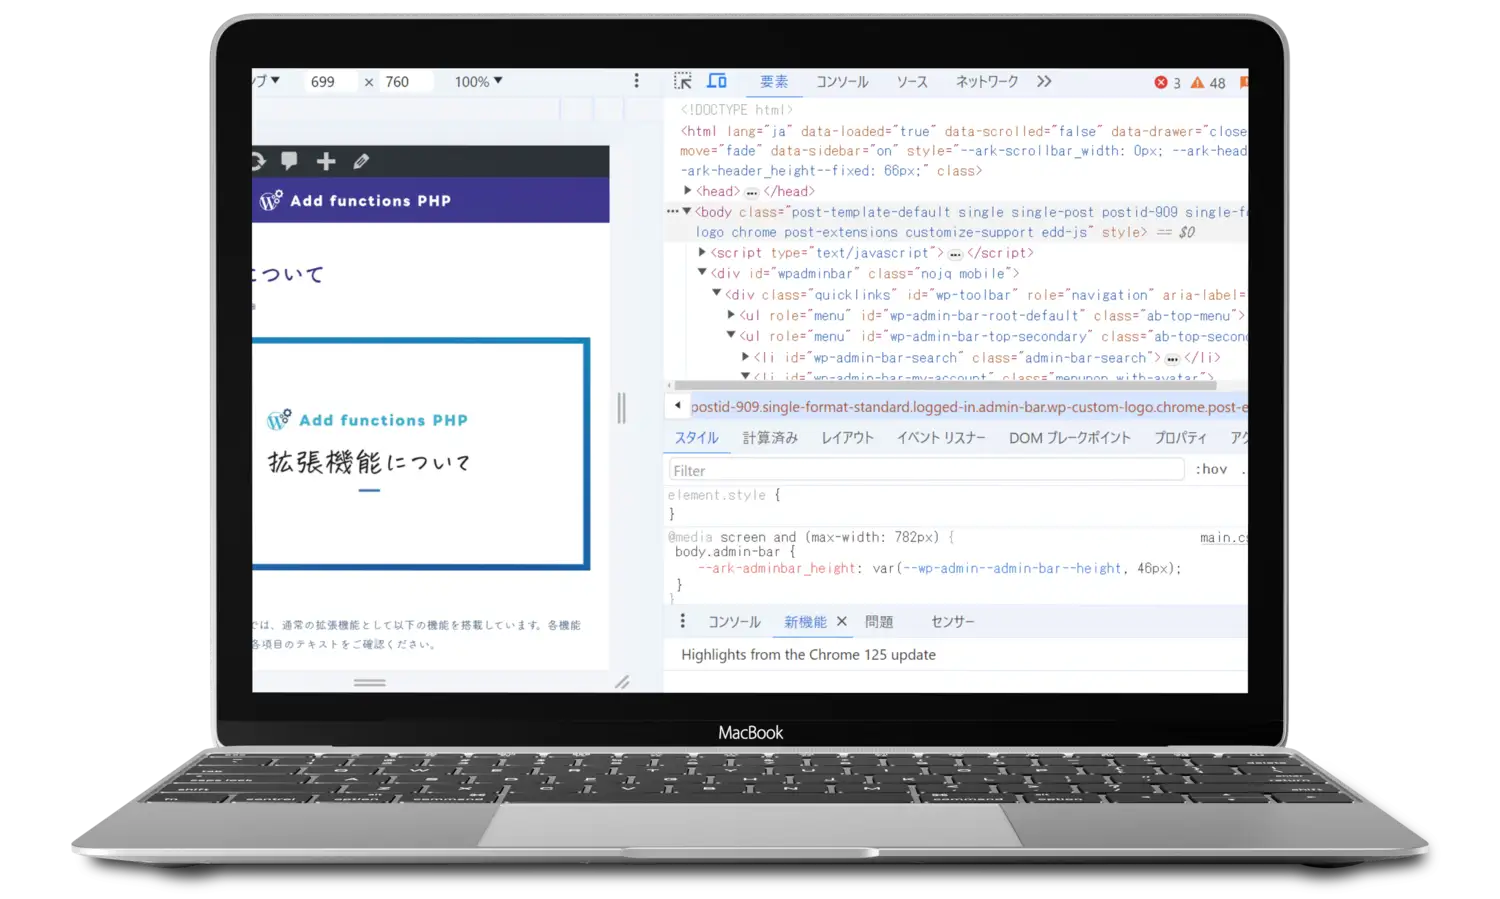The image size is (1500, 899).
Task: Click the panel divider drag handle
Action: (621, 408)
